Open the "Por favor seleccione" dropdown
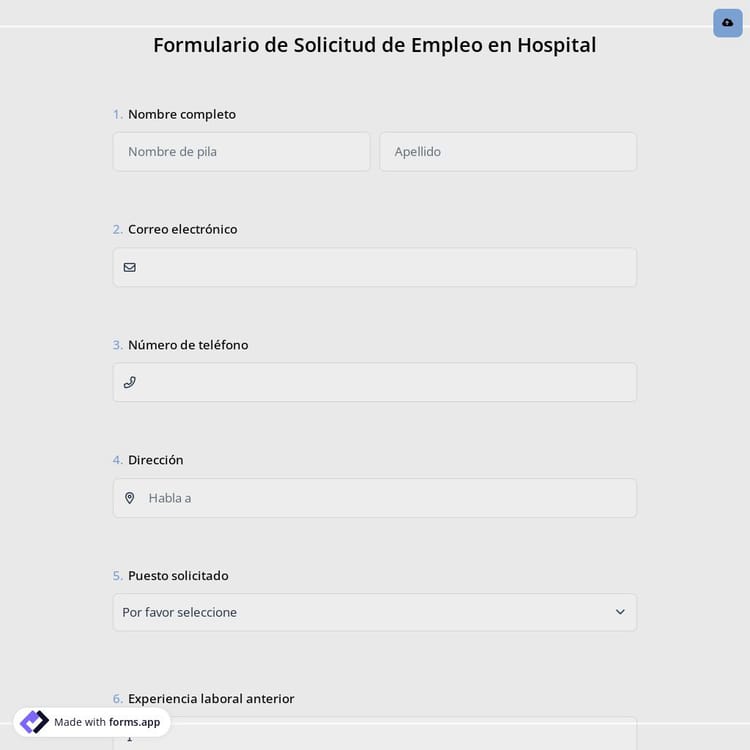 [x=360, y=612]
